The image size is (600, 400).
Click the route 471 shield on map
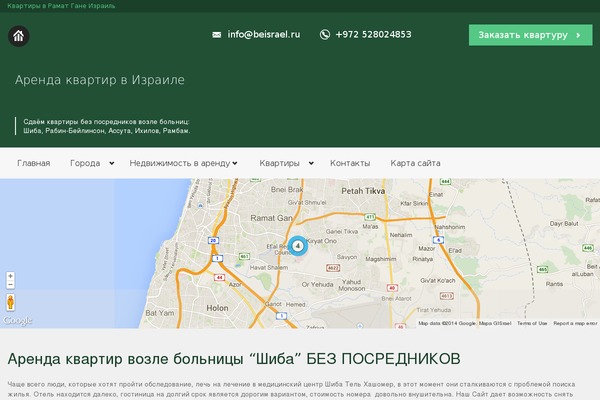coord(370,217)
